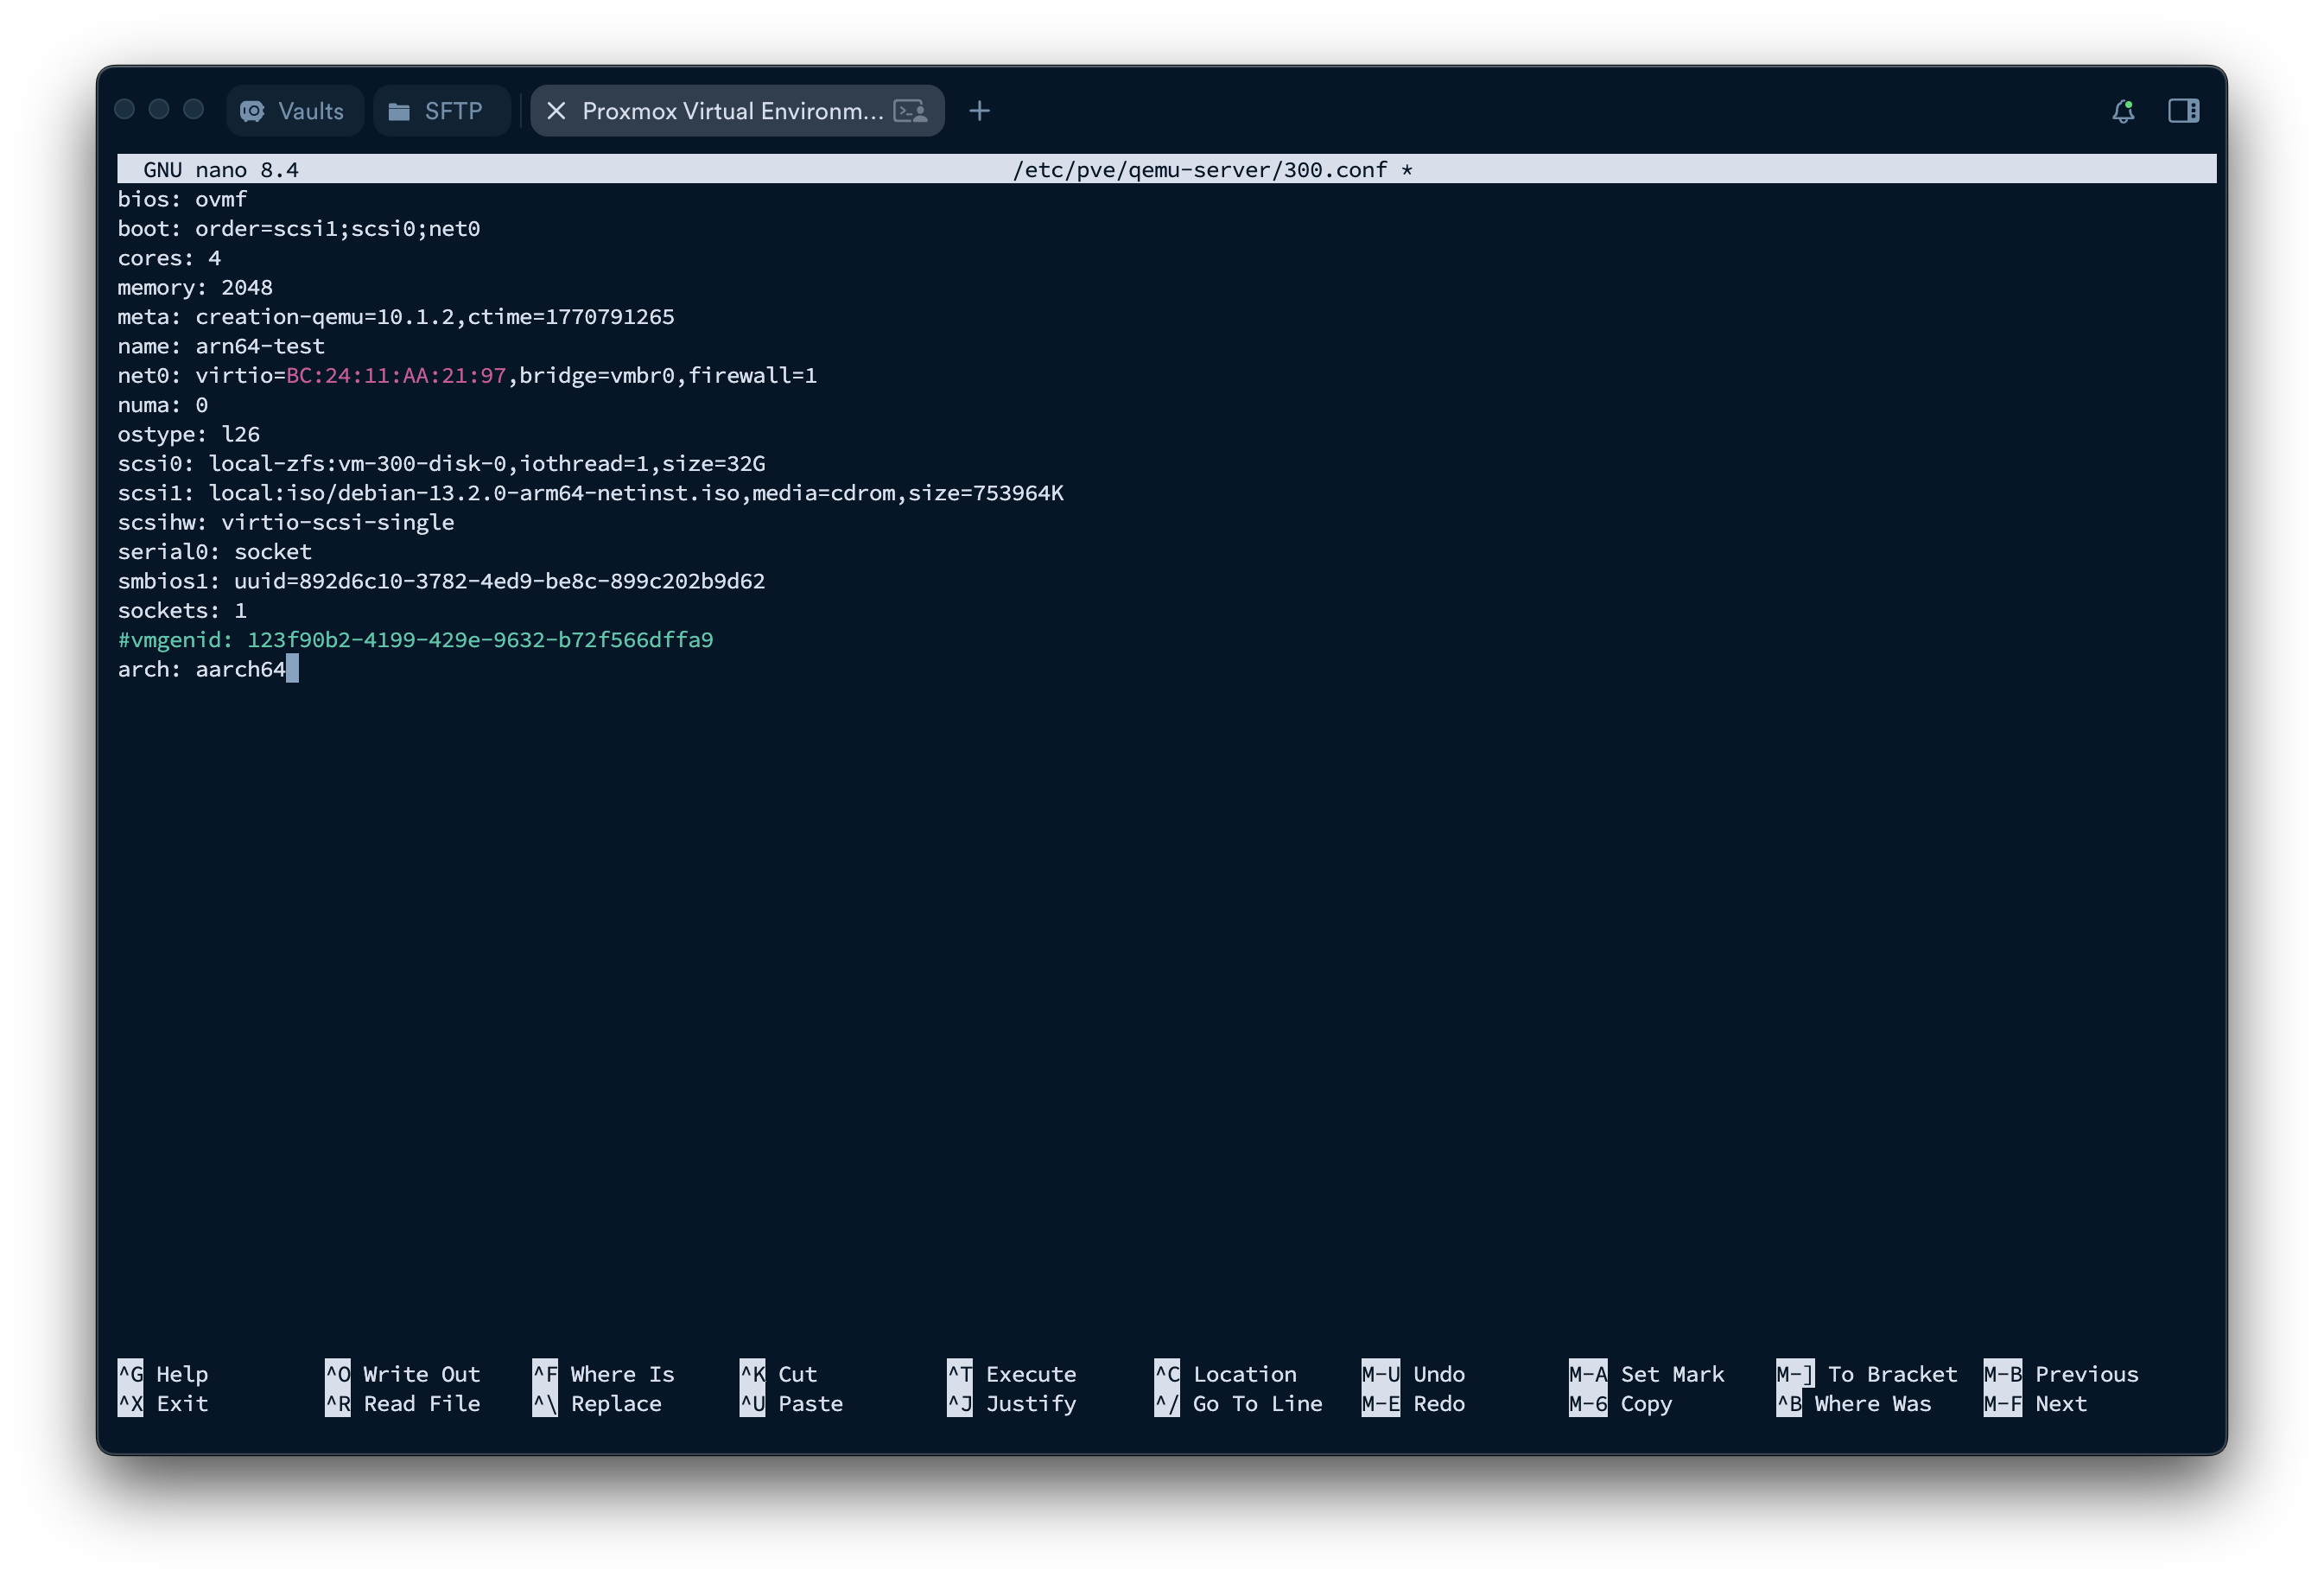Place cursor on the MAC address BC:24:11:AA:21:97
This screenshot has width=2324, height=1583.
coord(396,376)
